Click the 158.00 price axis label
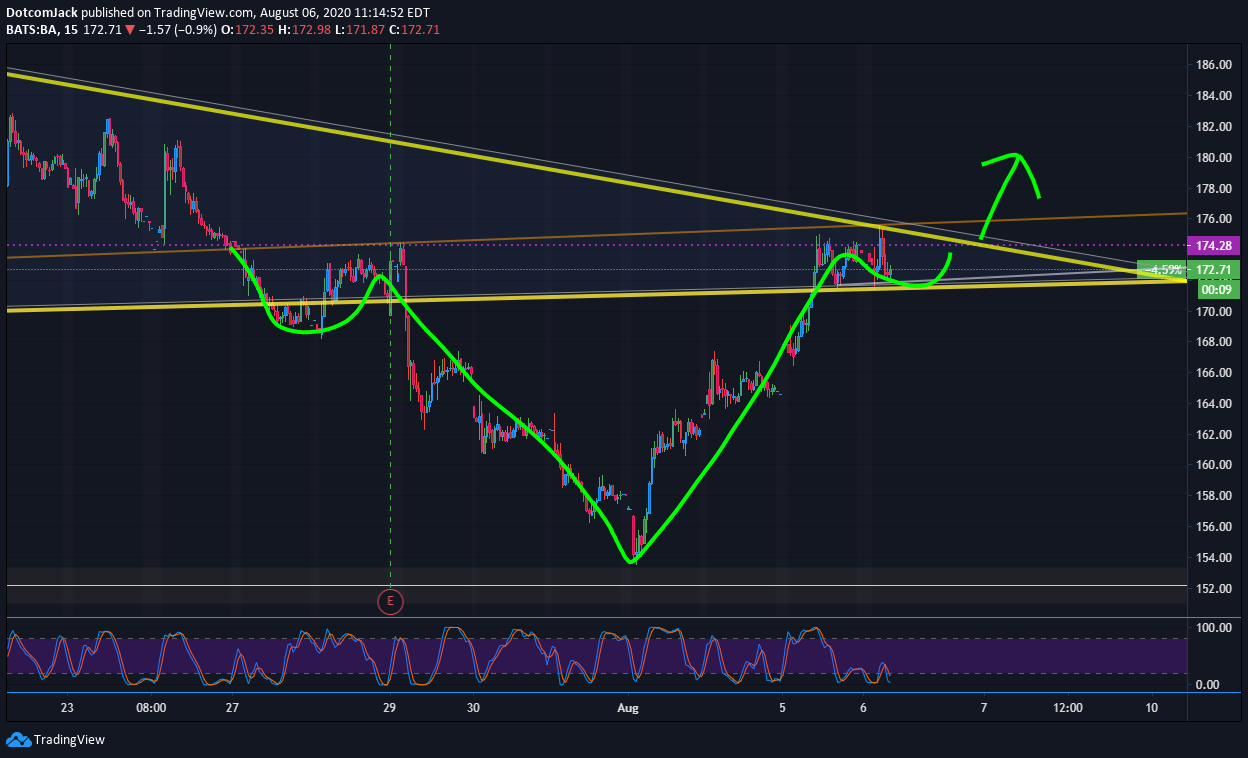This screenshot has height=758, width=1248. (1213, 496)
